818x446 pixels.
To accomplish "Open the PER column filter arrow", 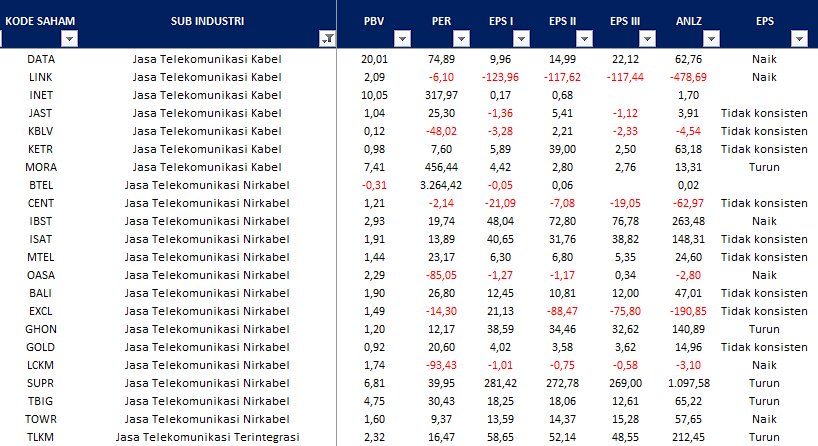I will (461, 39).
